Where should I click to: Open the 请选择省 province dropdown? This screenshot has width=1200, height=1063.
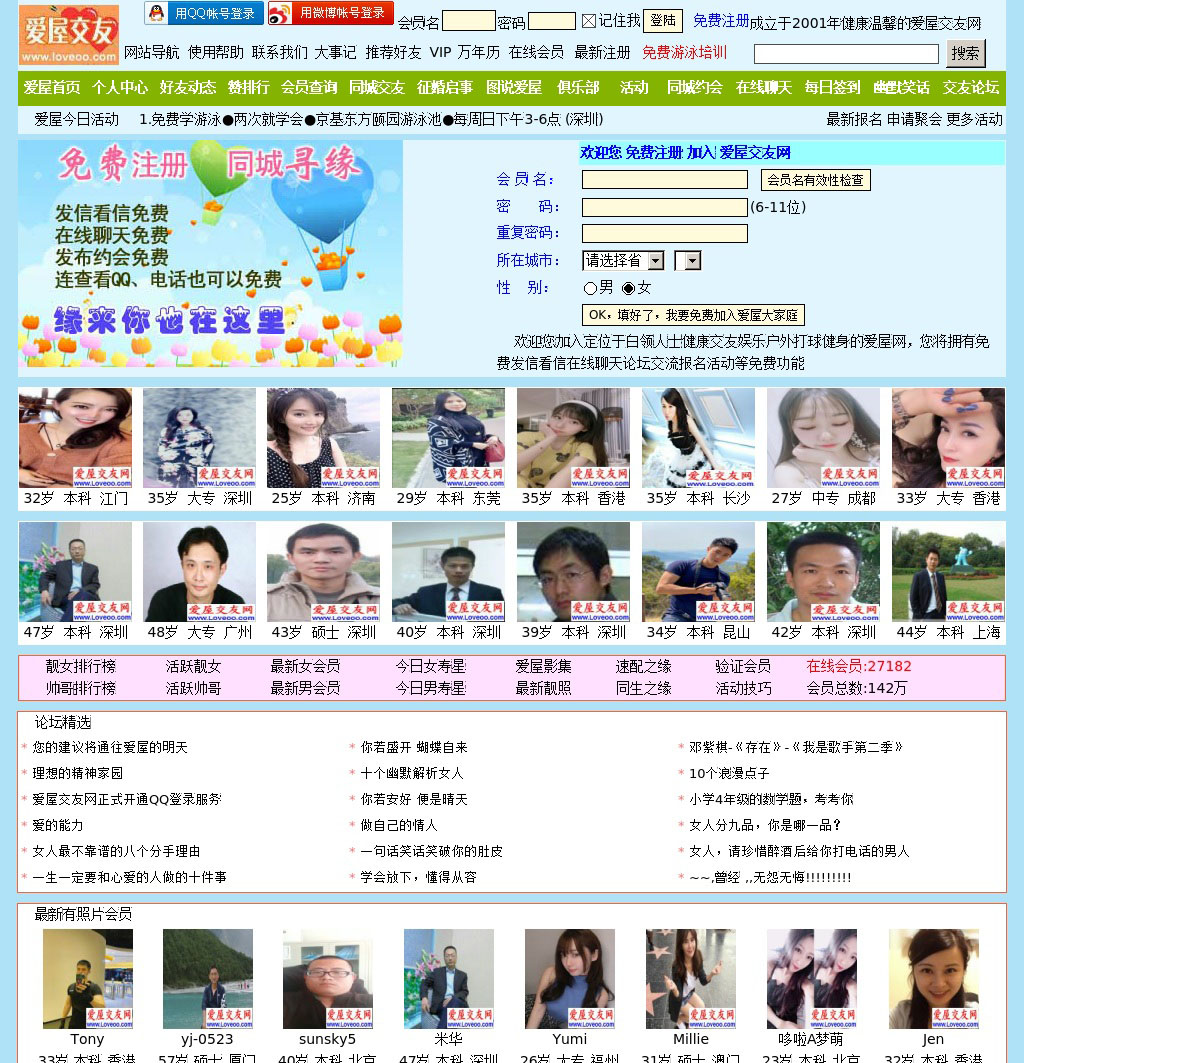tap(624, 261)
